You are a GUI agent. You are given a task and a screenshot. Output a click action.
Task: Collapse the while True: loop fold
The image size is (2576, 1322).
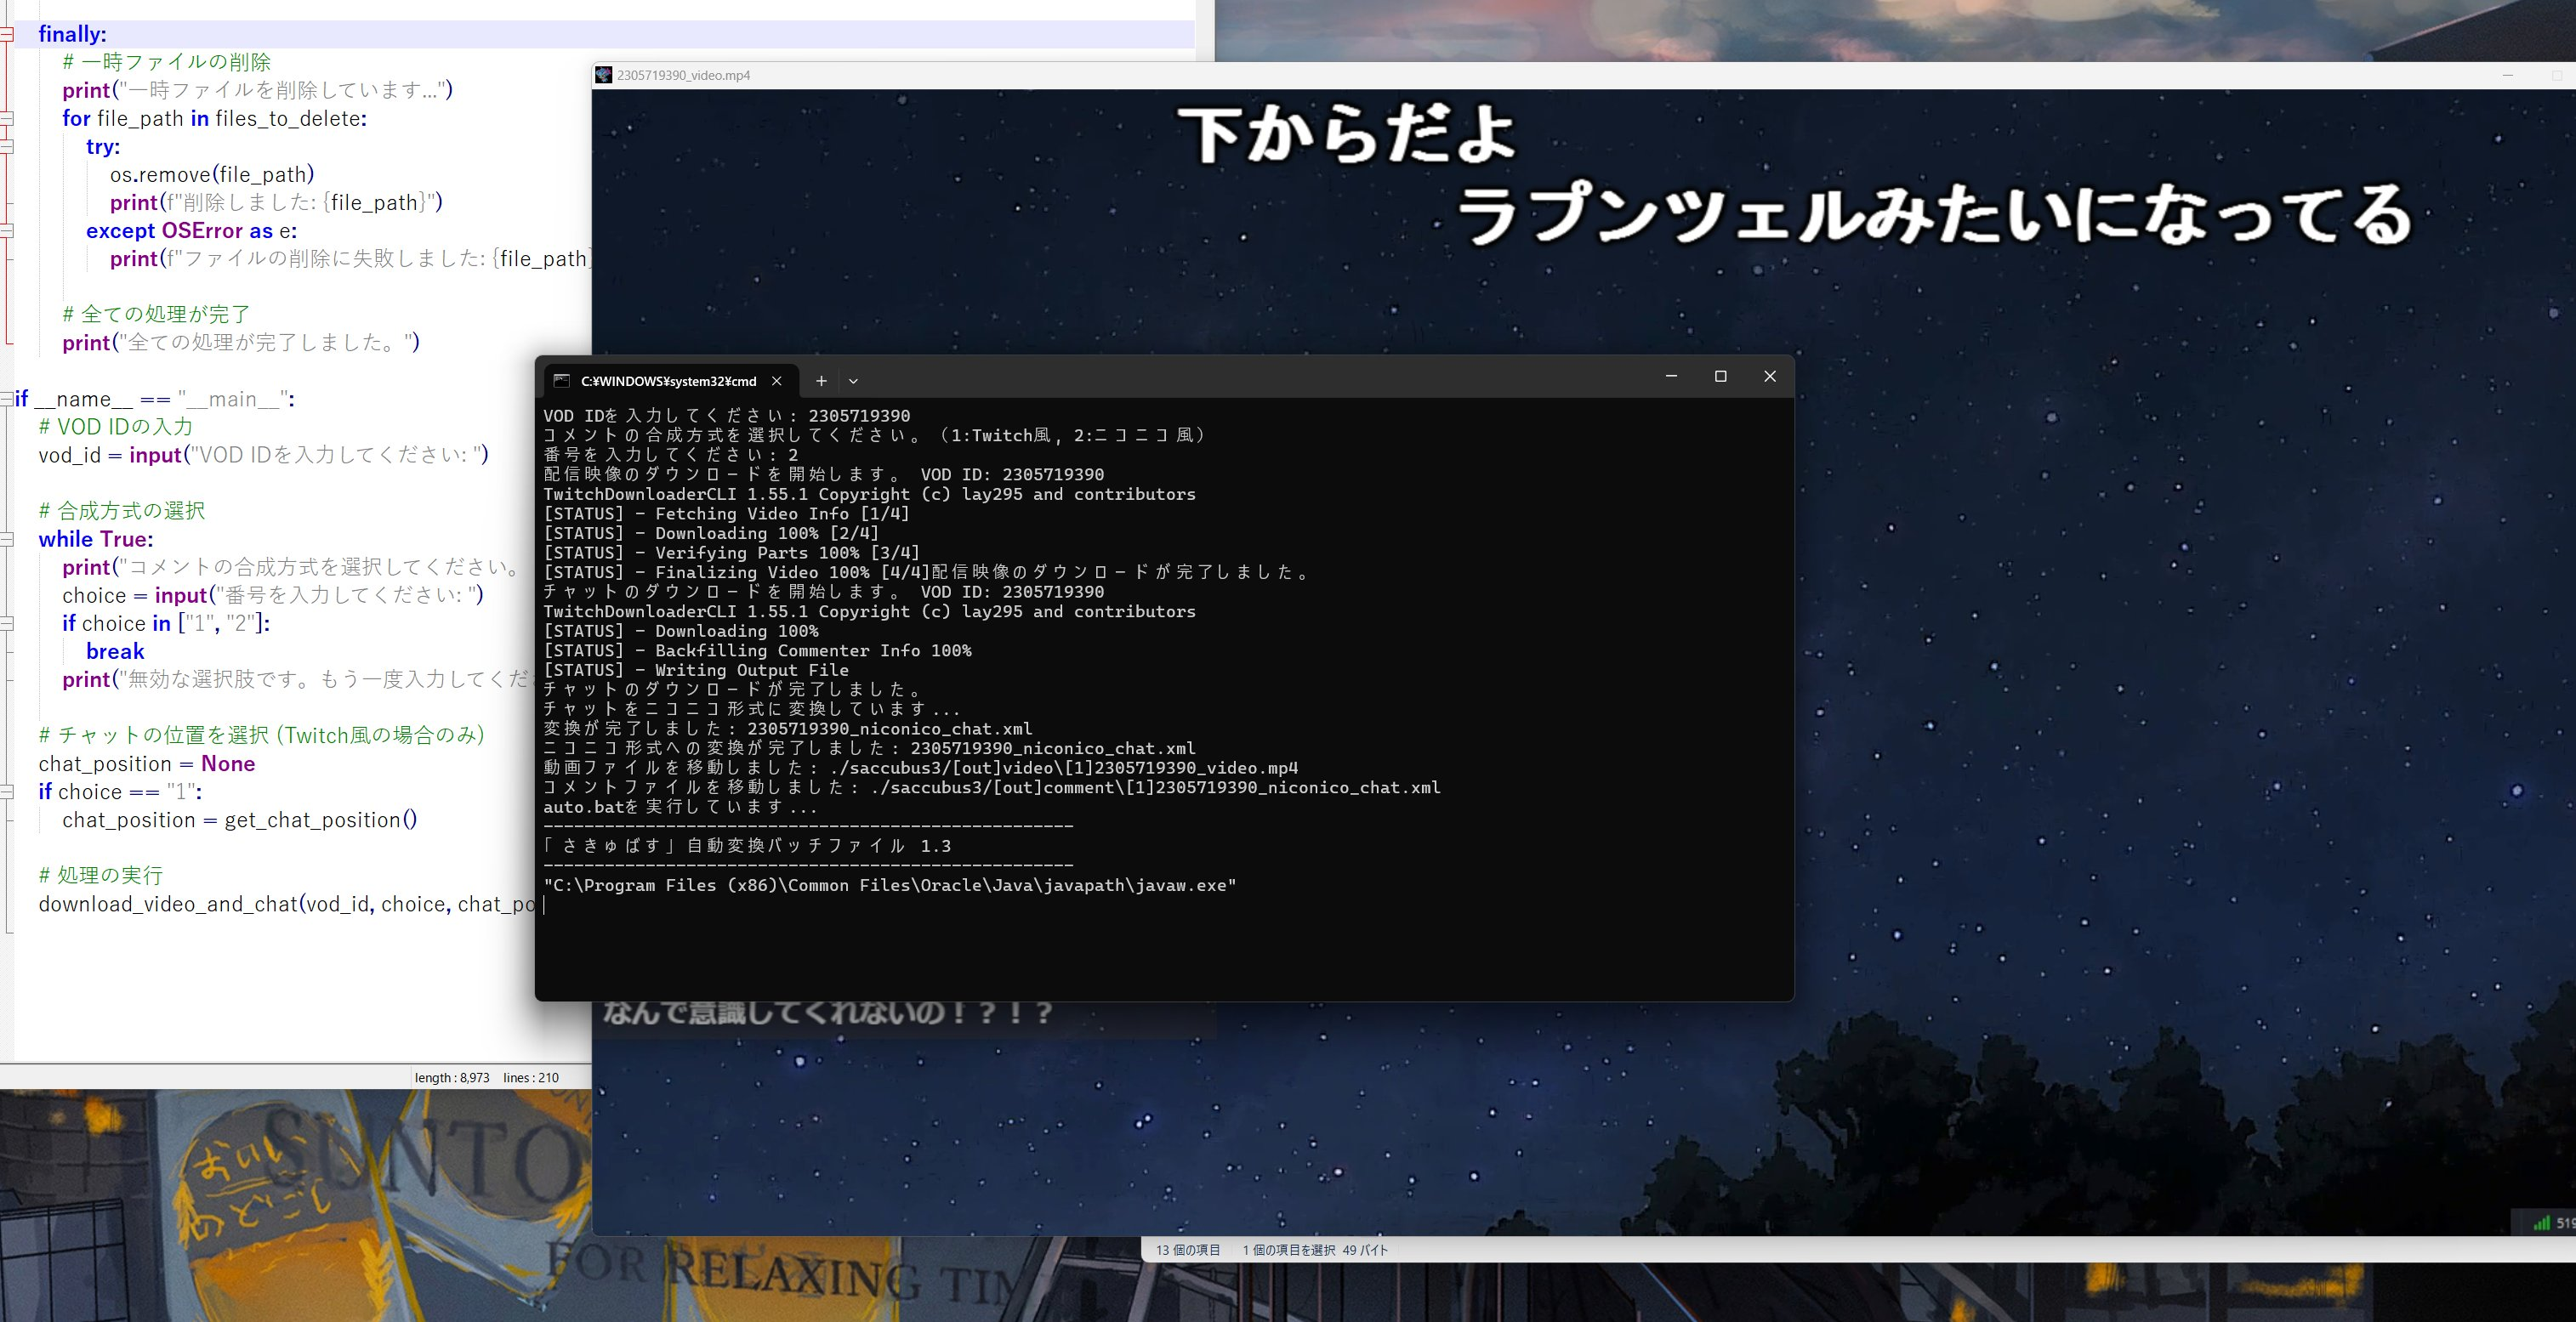tap(7, 539)
